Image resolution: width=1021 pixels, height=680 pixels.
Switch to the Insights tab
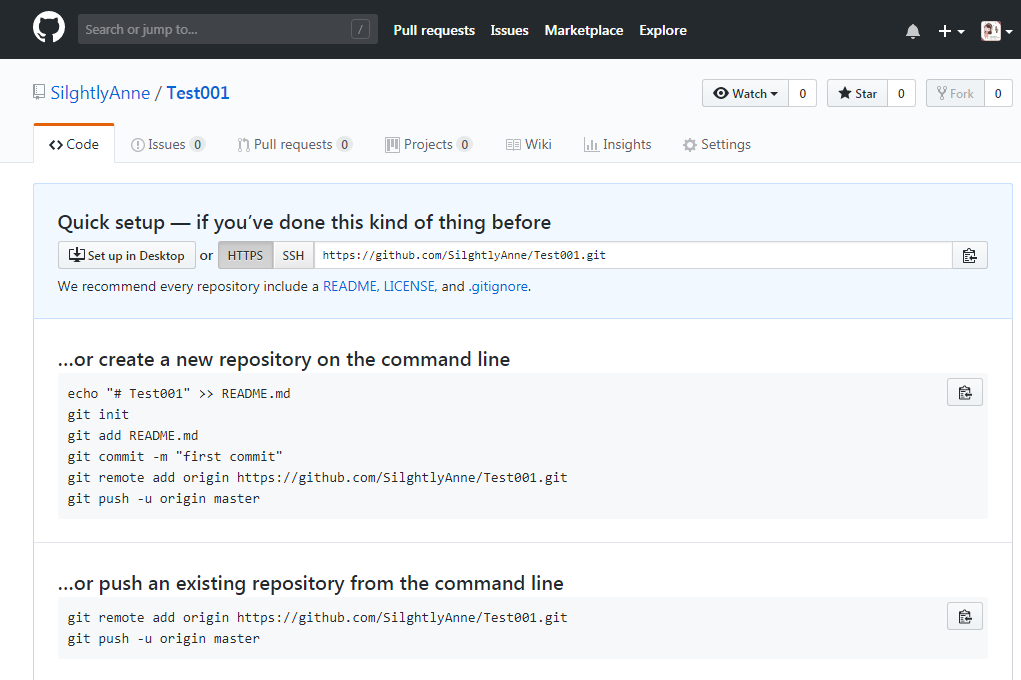617,144
